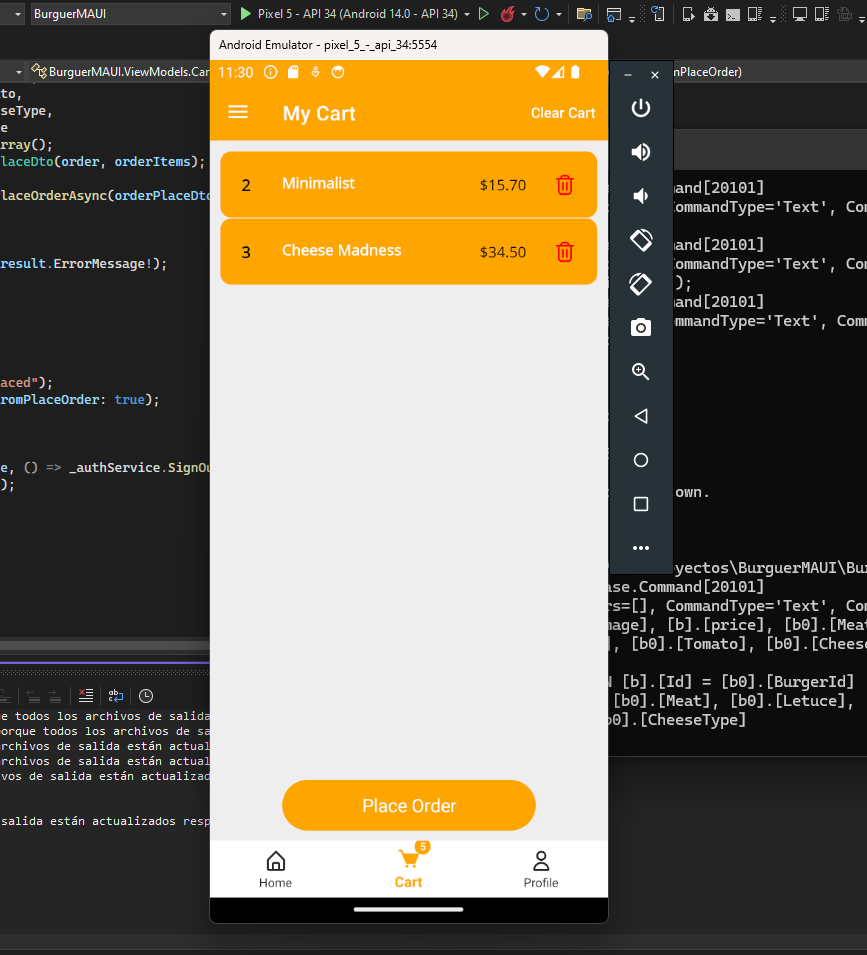Click the information icon in the phone status bar

click(270, 72)
